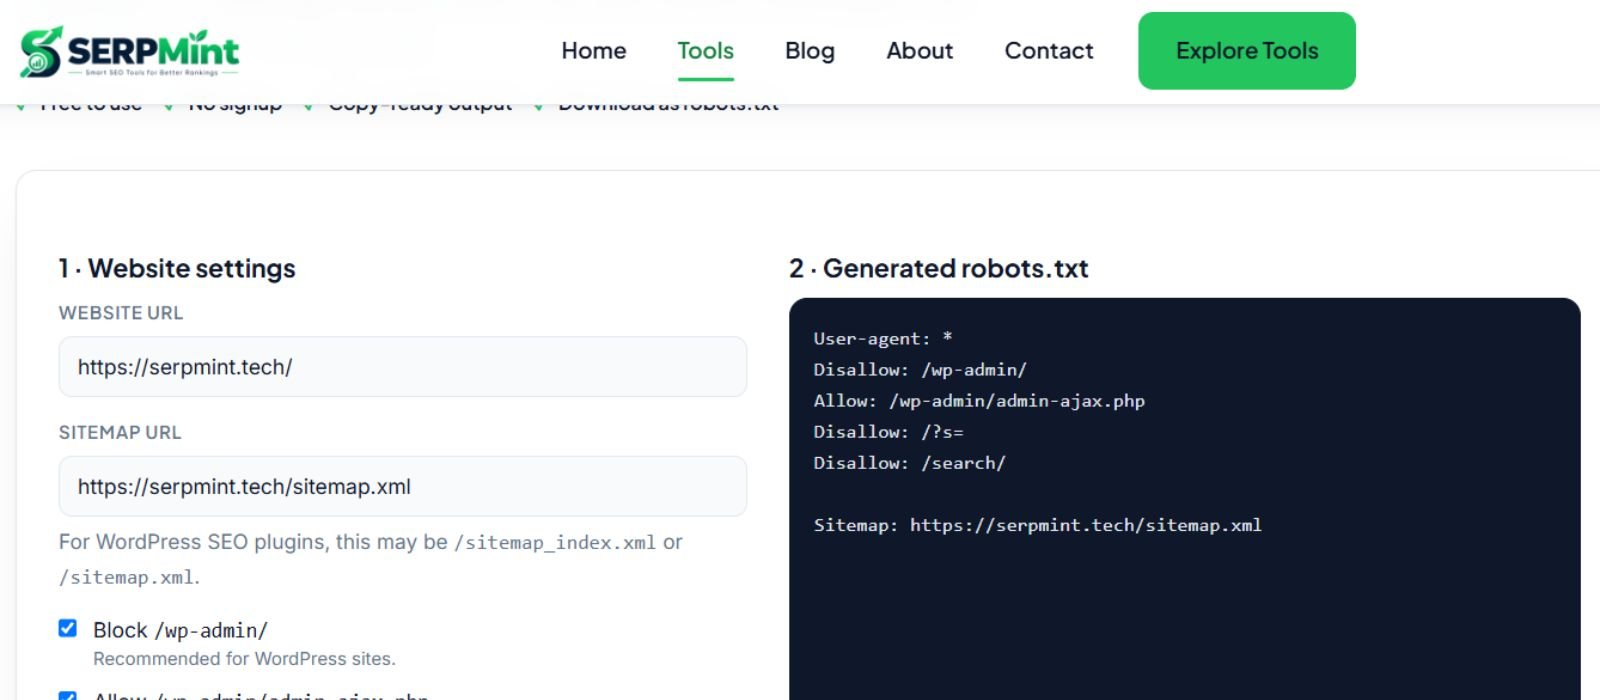Click the 'SITEMAP URL' label

(120, 433)
